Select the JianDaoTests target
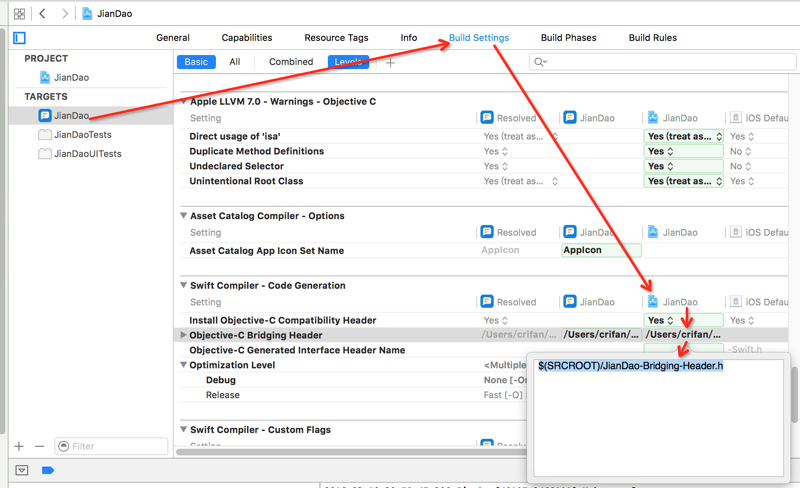Screen dimensions: 800x488 (x=75, y=135)
